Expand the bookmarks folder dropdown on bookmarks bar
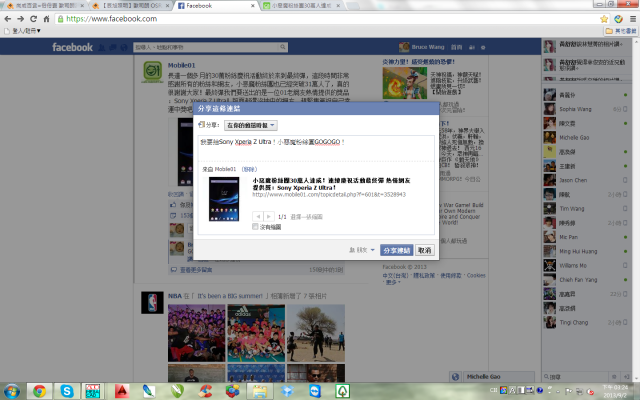This screenshot has width=640, height=400. [22, 31]
